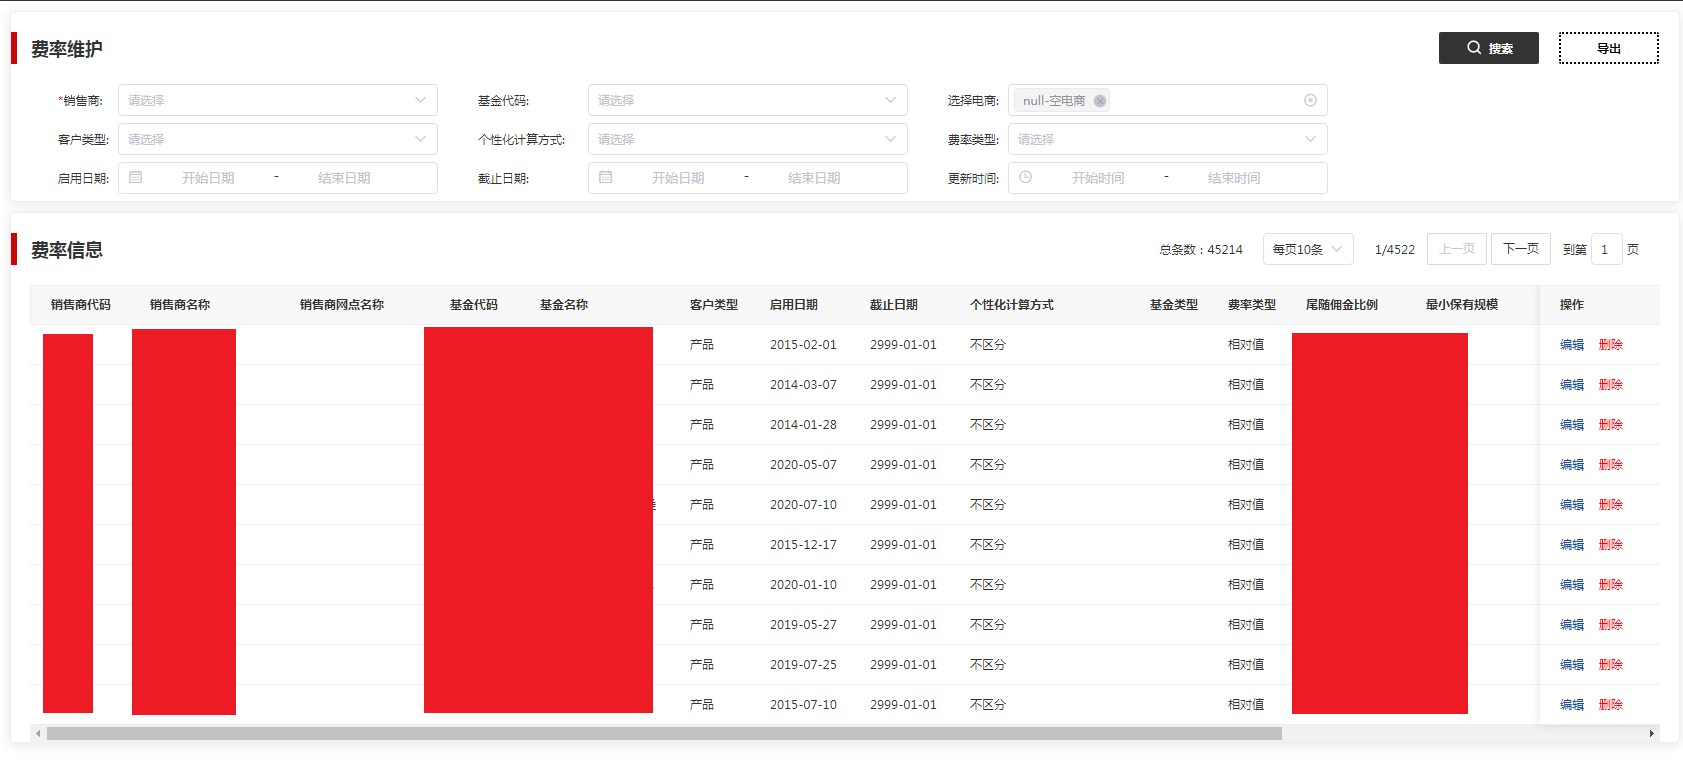Delete the 2020-01-10 row
The width and height of the screenshot is (1683, 763).
[1611, 585]
